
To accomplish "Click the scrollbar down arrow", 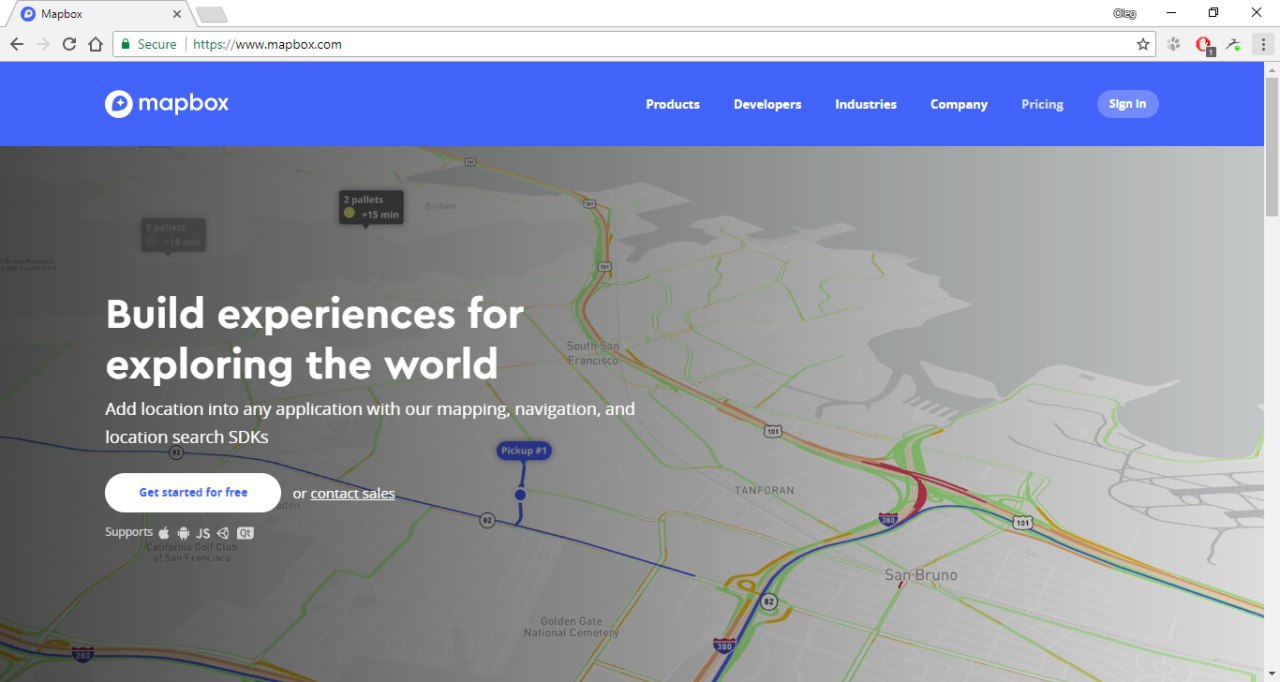I will pyautogui.click(x=1272, y=673).
